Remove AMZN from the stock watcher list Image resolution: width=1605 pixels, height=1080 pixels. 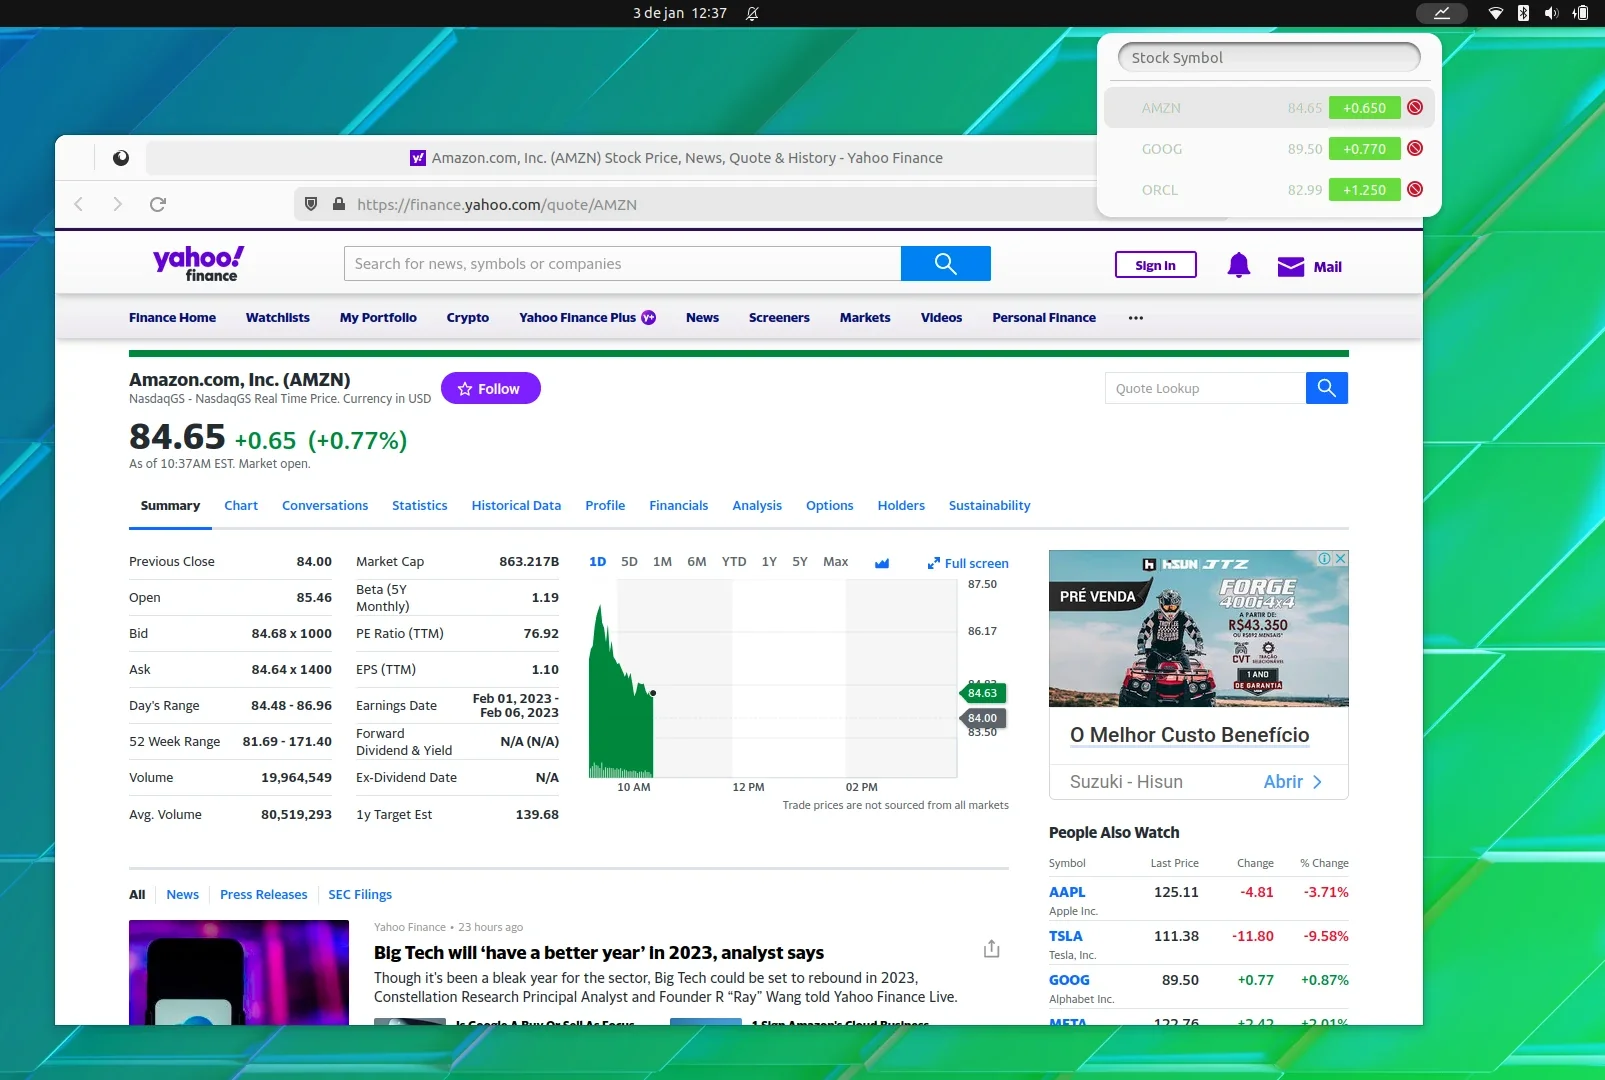pyautogui.click(x=1415, y=107)
